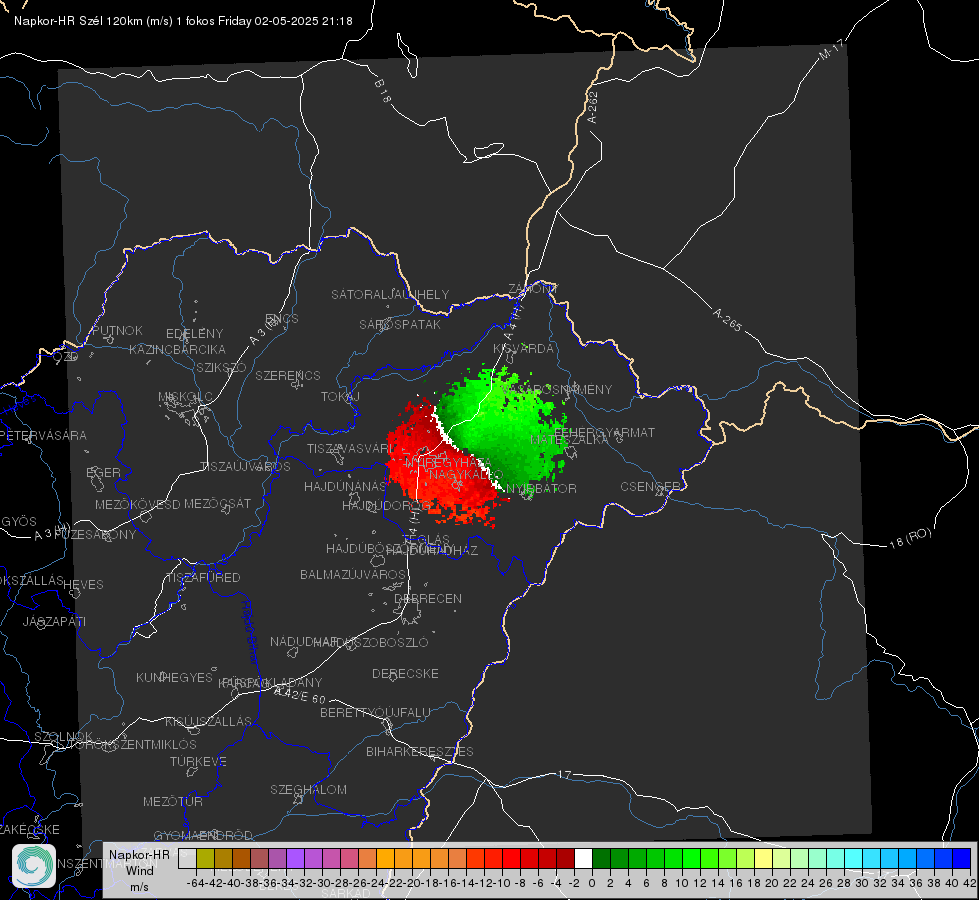Click the NYÍRBÁTOR town label
The width and height of the screenshot is (979, 900).
541,488
